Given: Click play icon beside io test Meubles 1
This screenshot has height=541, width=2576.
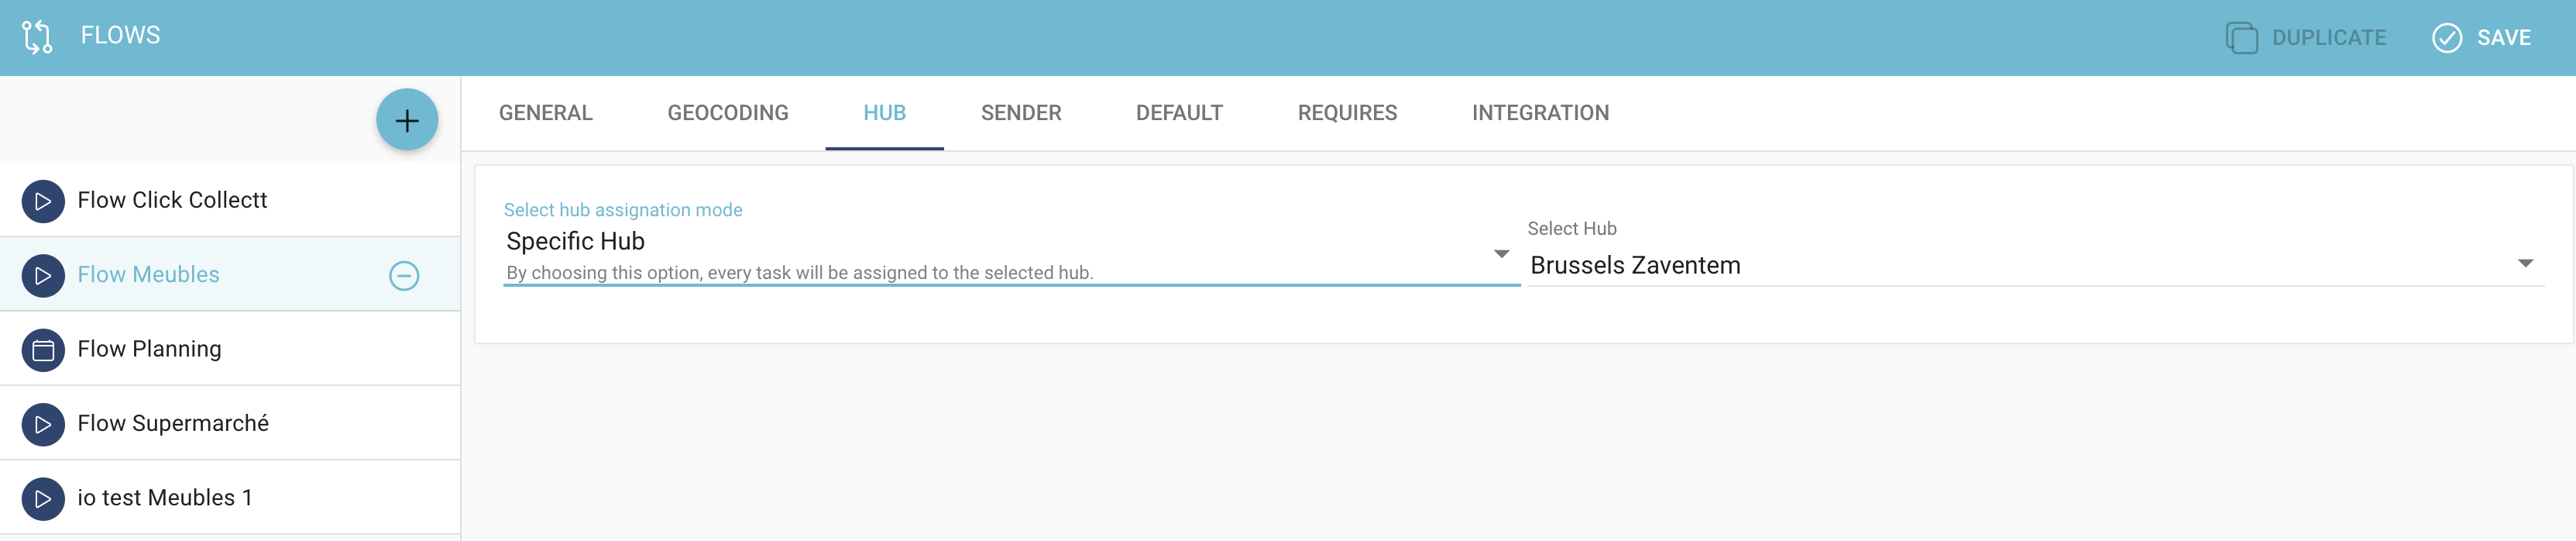Looking at the screenshot, I should tap(43, 498).
